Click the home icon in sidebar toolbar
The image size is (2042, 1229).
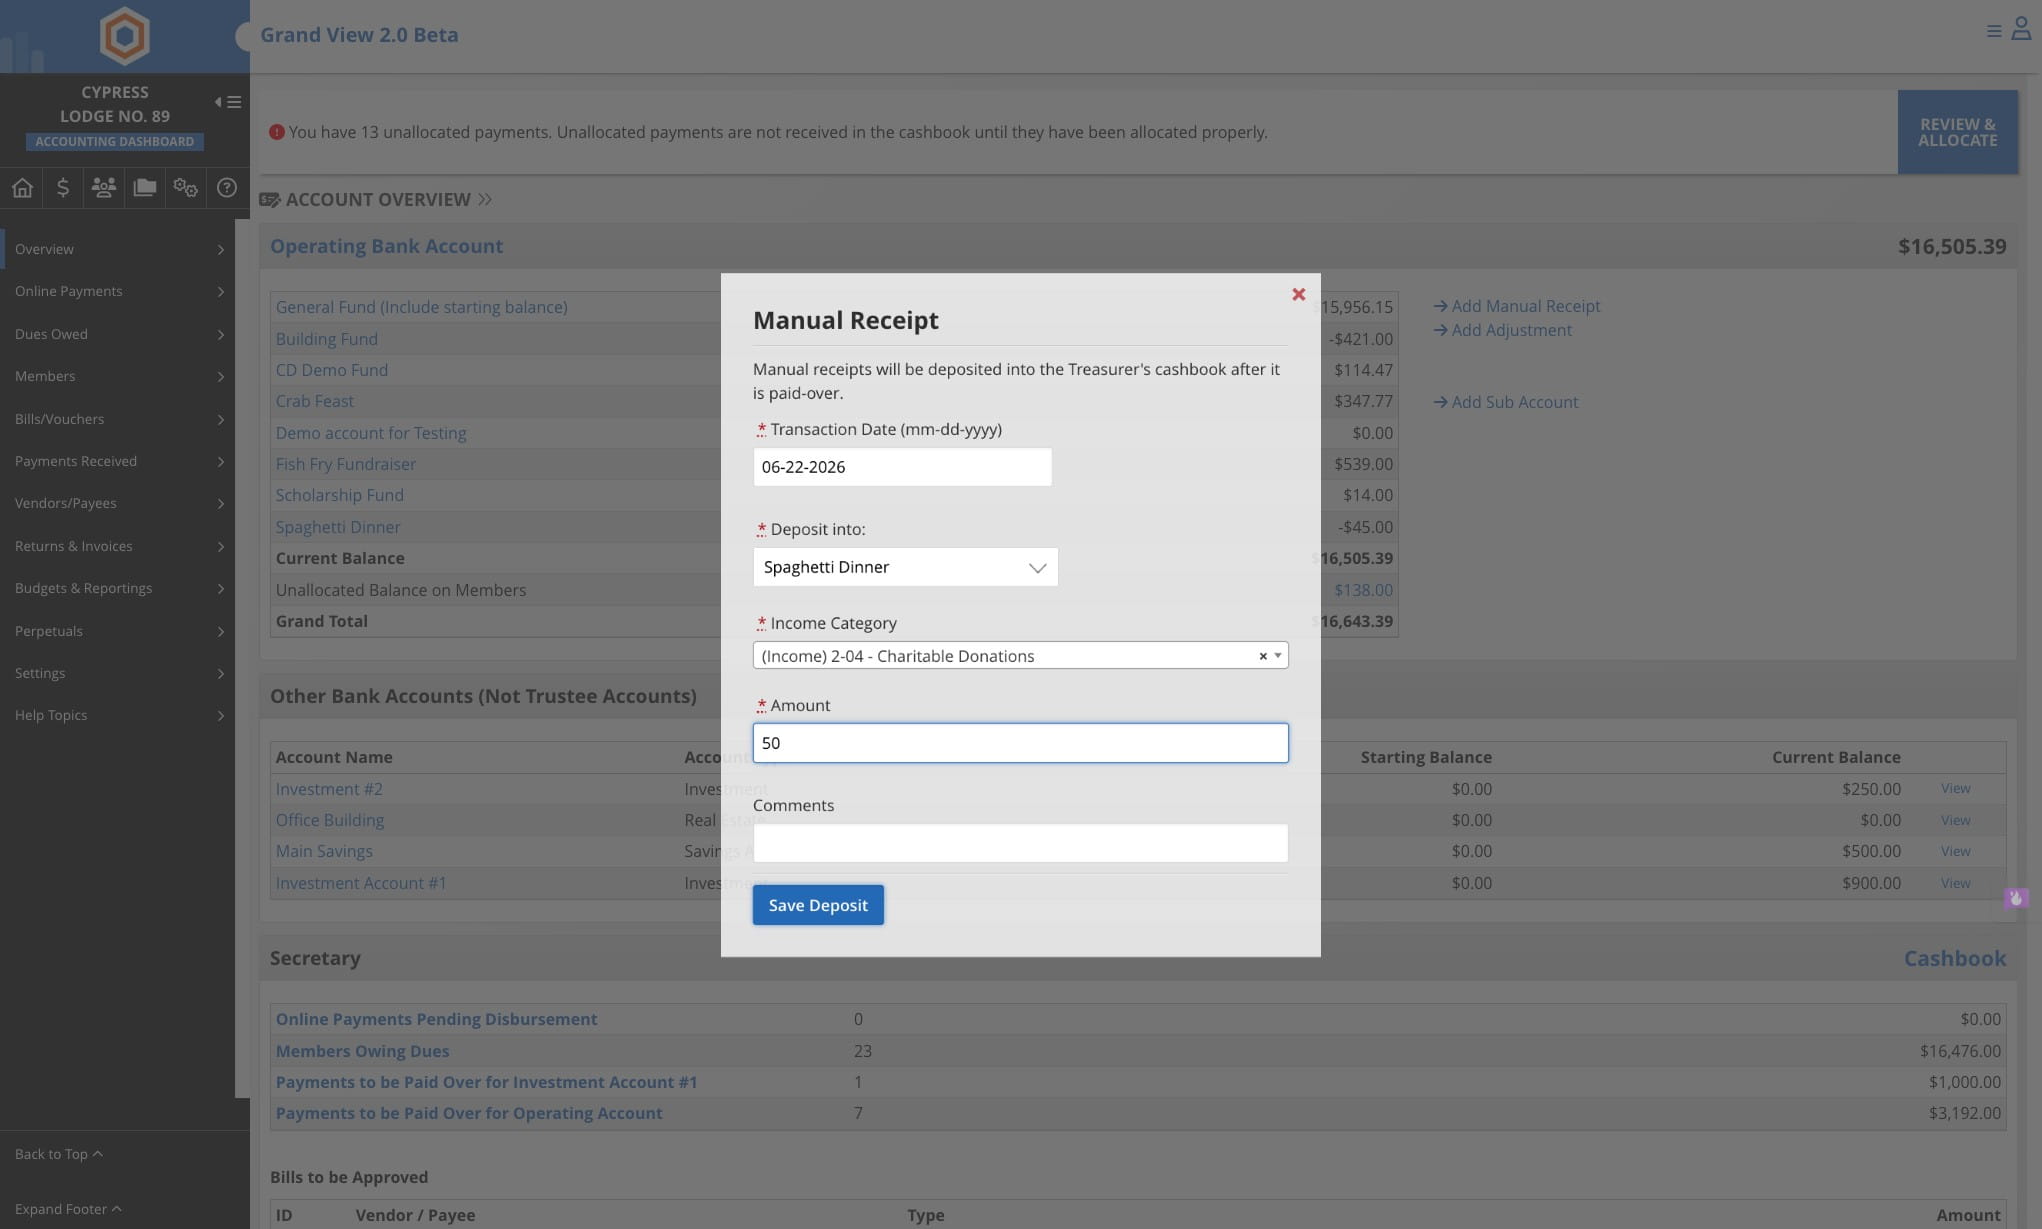[22, 187]
